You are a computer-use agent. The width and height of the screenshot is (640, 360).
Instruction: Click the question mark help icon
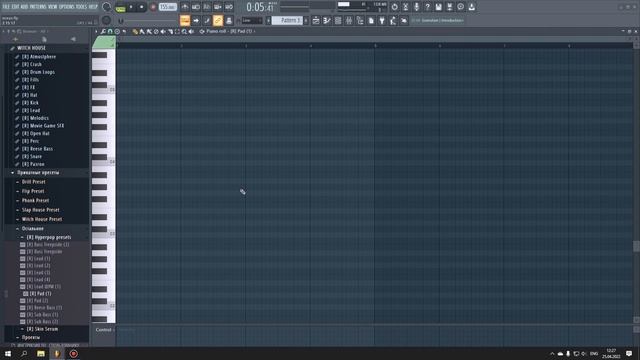pos(427,7)
